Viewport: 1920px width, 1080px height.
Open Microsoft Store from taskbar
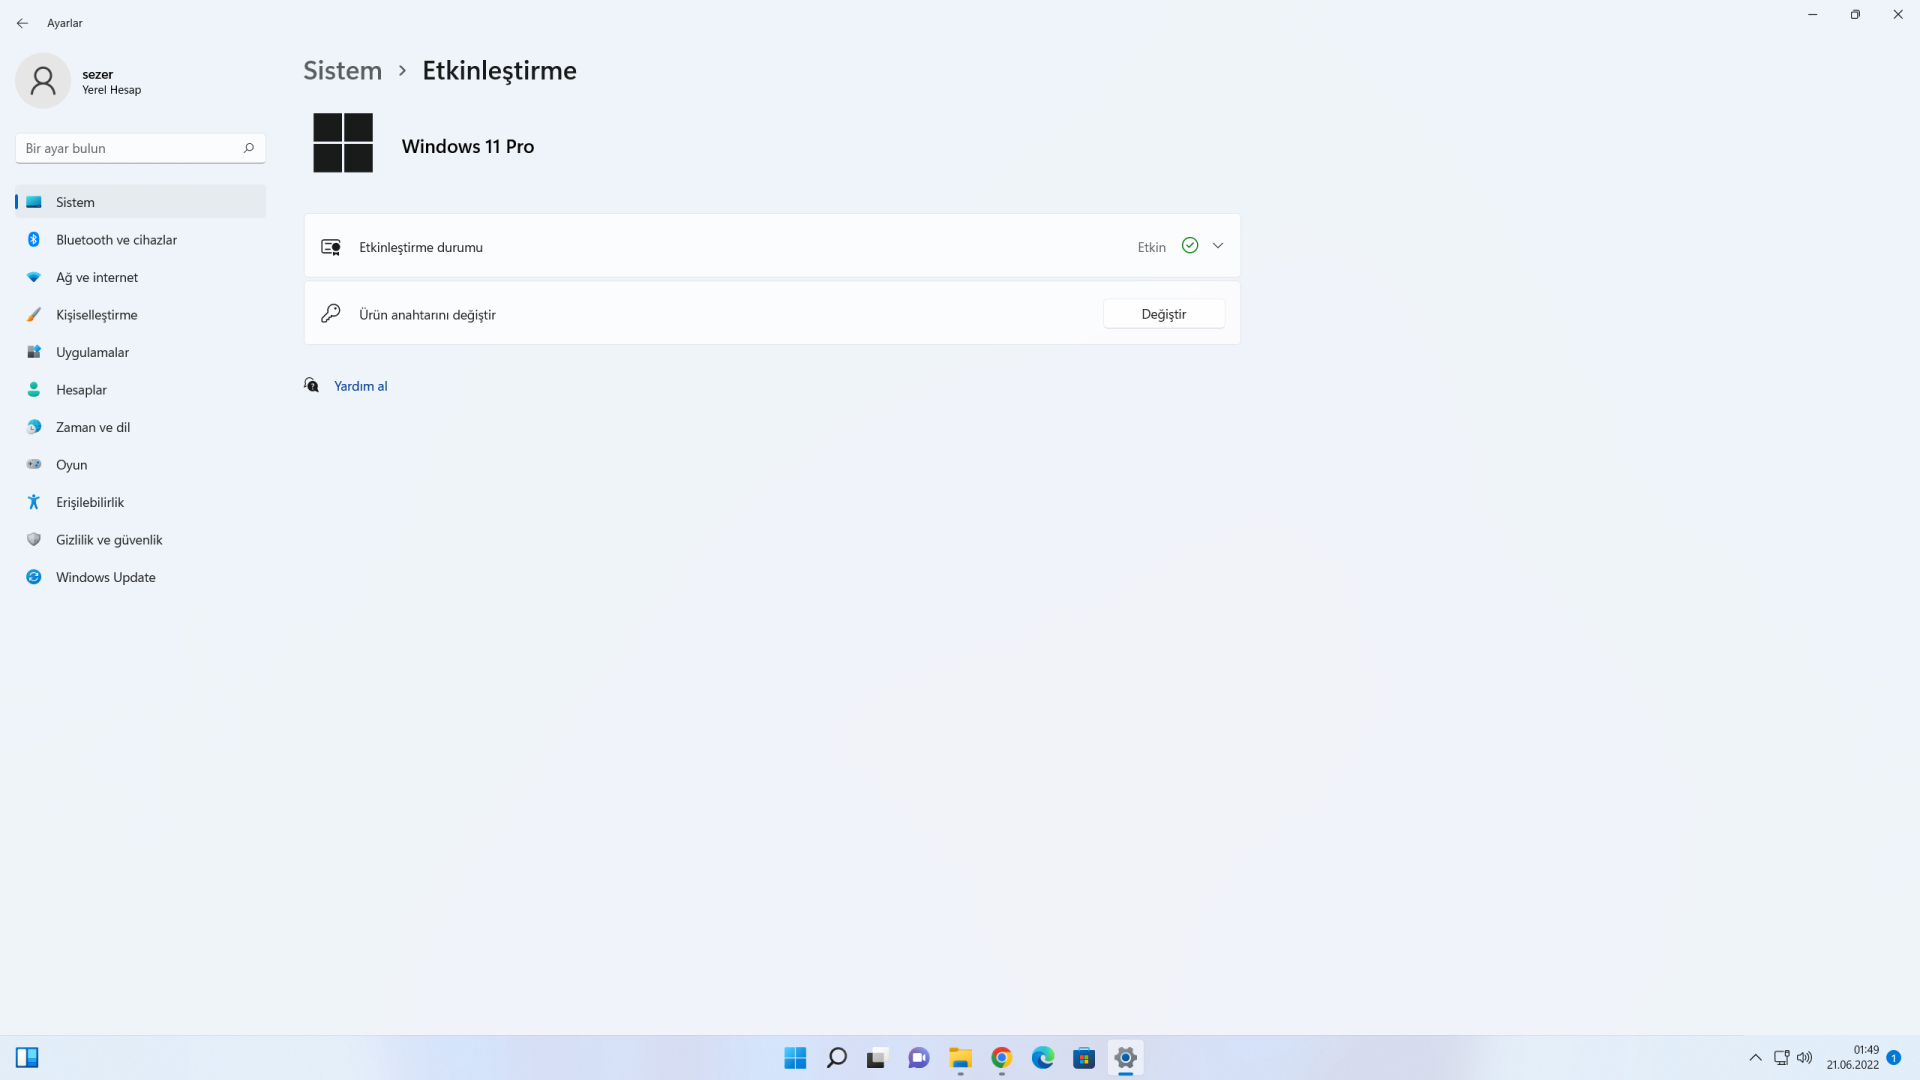(x=1084, y=1058)
